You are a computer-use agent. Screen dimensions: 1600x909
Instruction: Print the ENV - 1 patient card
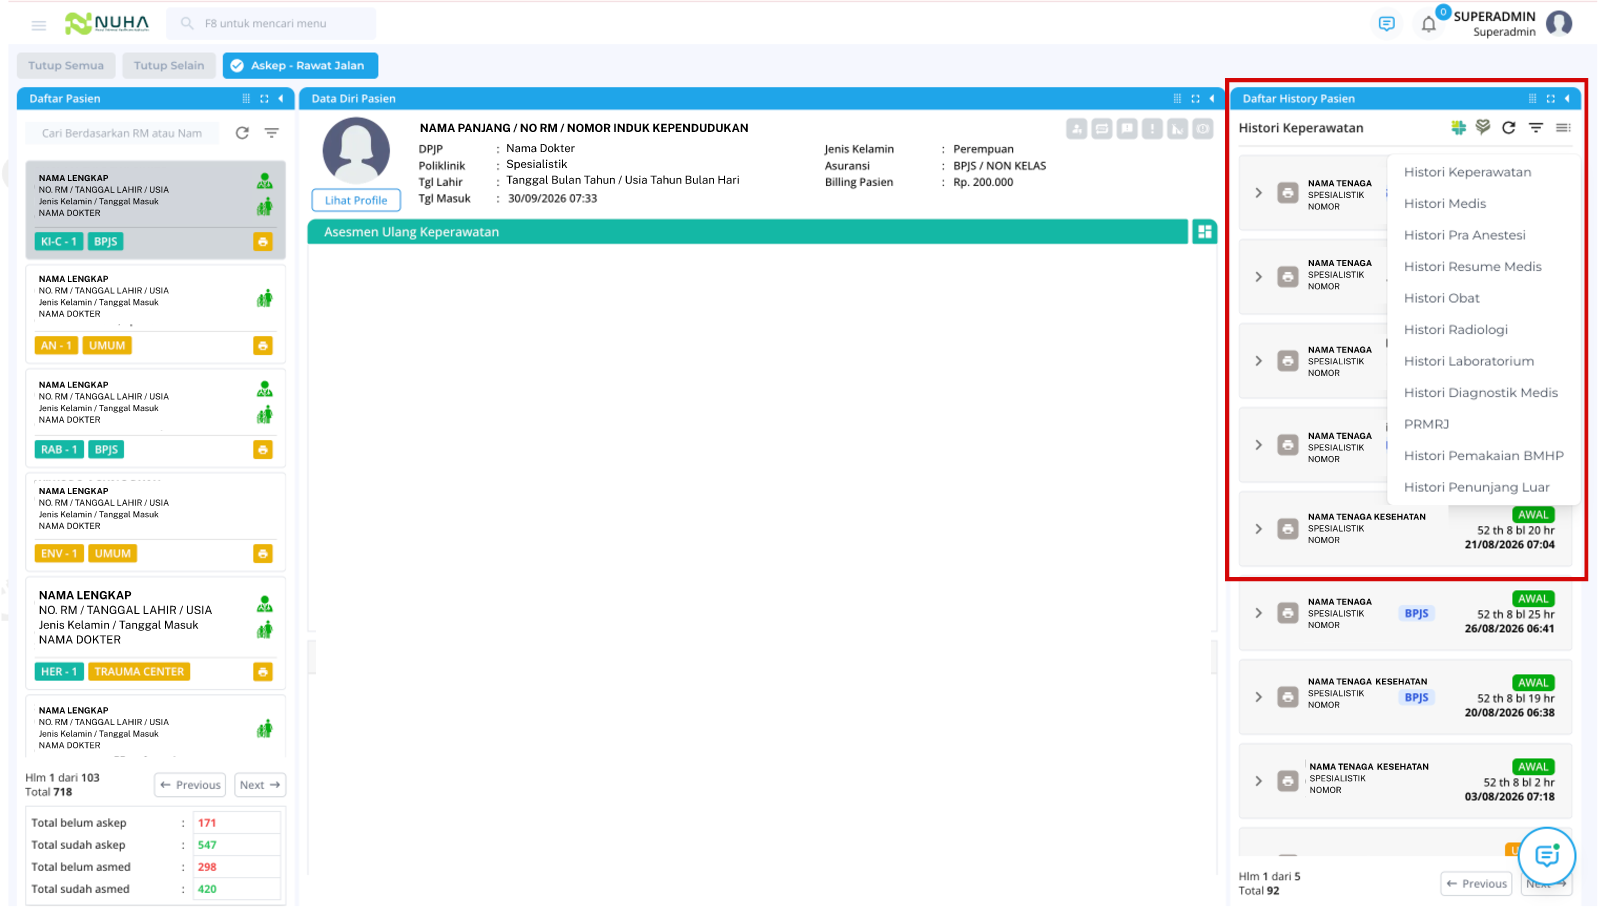click(x=263, y=553)
